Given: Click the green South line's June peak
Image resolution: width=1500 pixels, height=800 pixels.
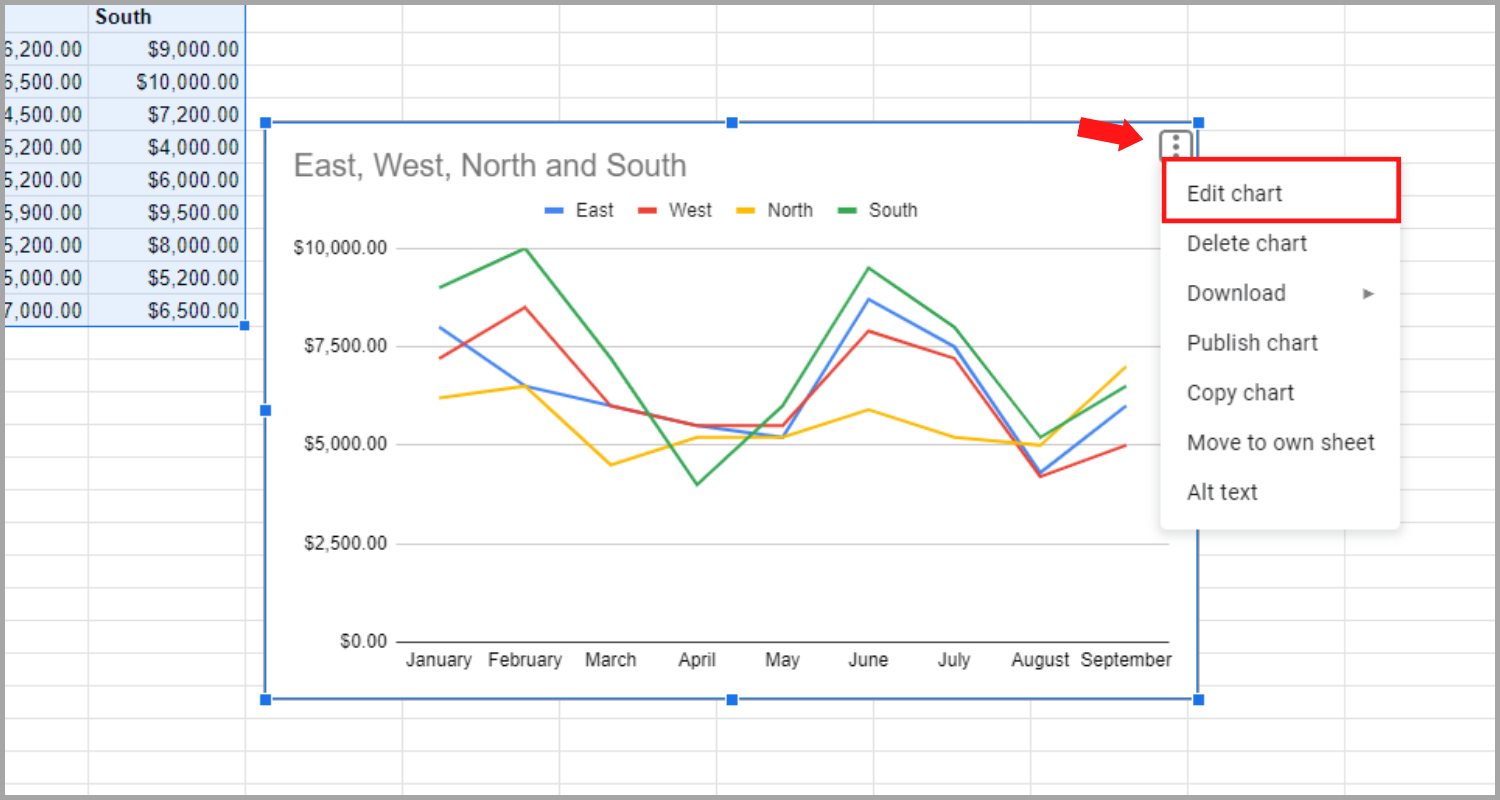Looking at the screenshot, I should point(868,268).
